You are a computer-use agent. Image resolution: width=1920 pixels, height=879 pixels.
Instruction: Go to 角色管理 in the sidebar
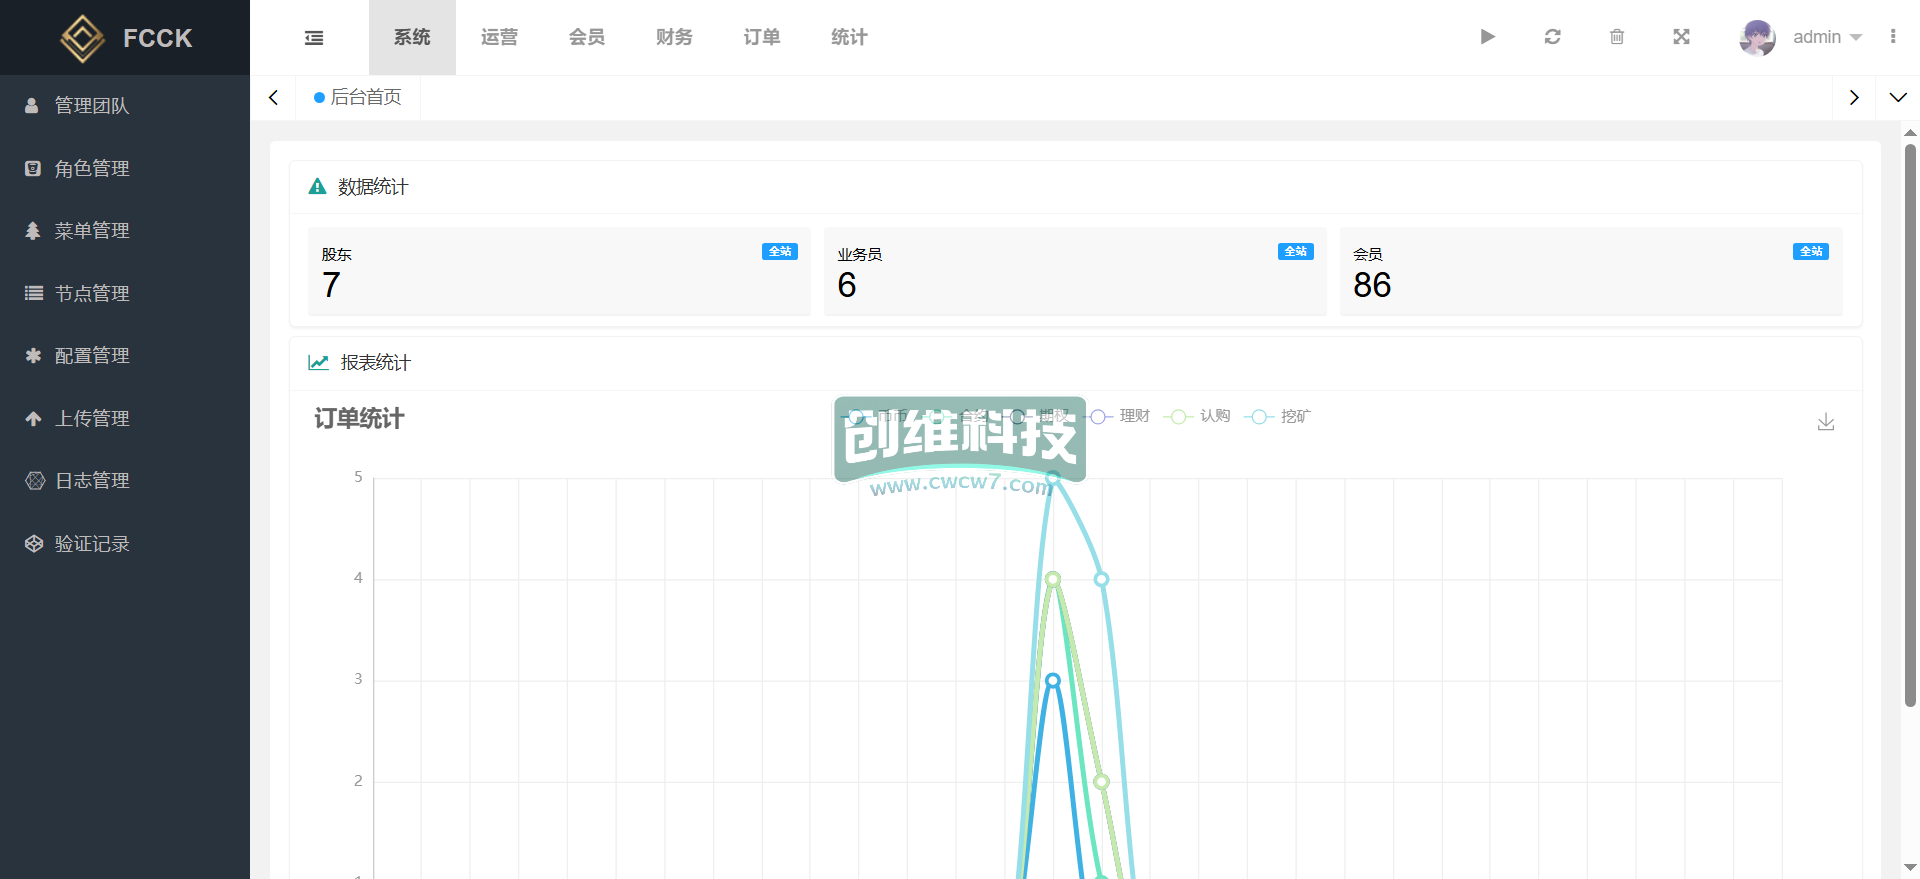[x=92, y=169]
